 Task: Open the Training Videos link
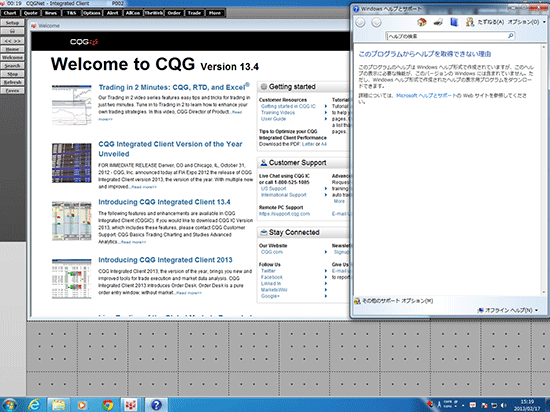(x=278, y=113)
